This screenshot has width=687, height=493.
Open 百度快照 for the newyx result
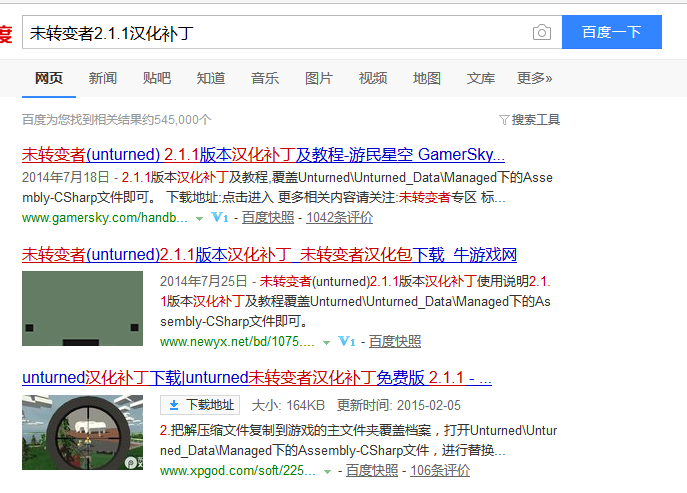[395, 341]
